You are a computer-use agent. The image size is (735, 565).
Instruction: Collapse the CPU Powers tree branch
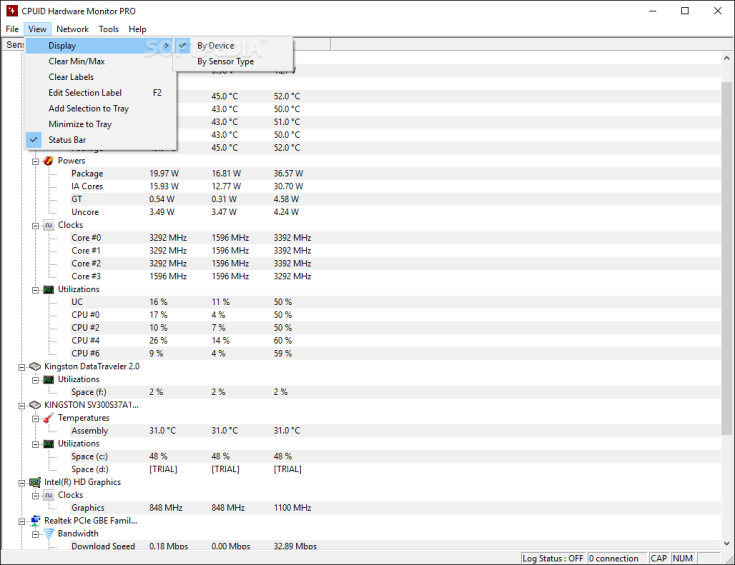pos(35,161)
